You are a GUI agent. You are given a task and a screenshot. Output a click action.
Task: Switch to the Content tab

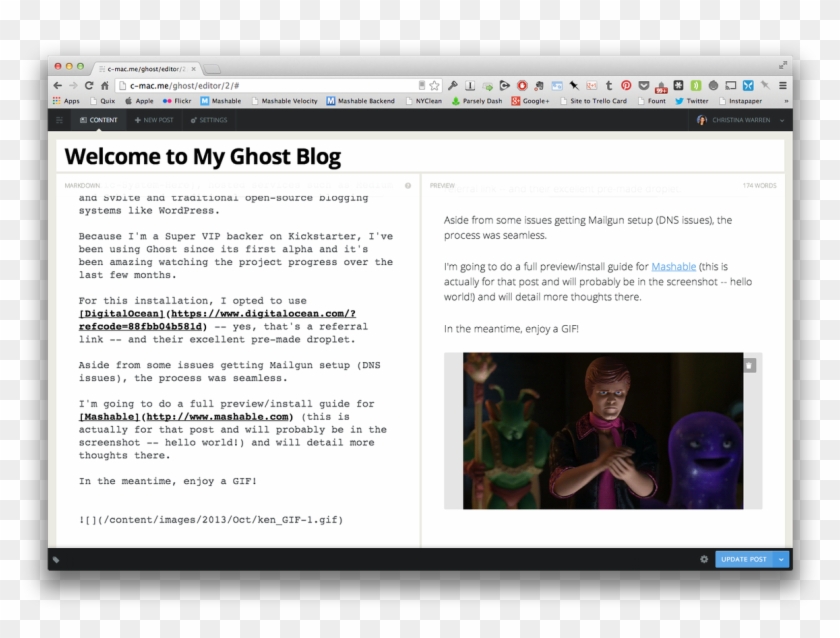[99, 120]
